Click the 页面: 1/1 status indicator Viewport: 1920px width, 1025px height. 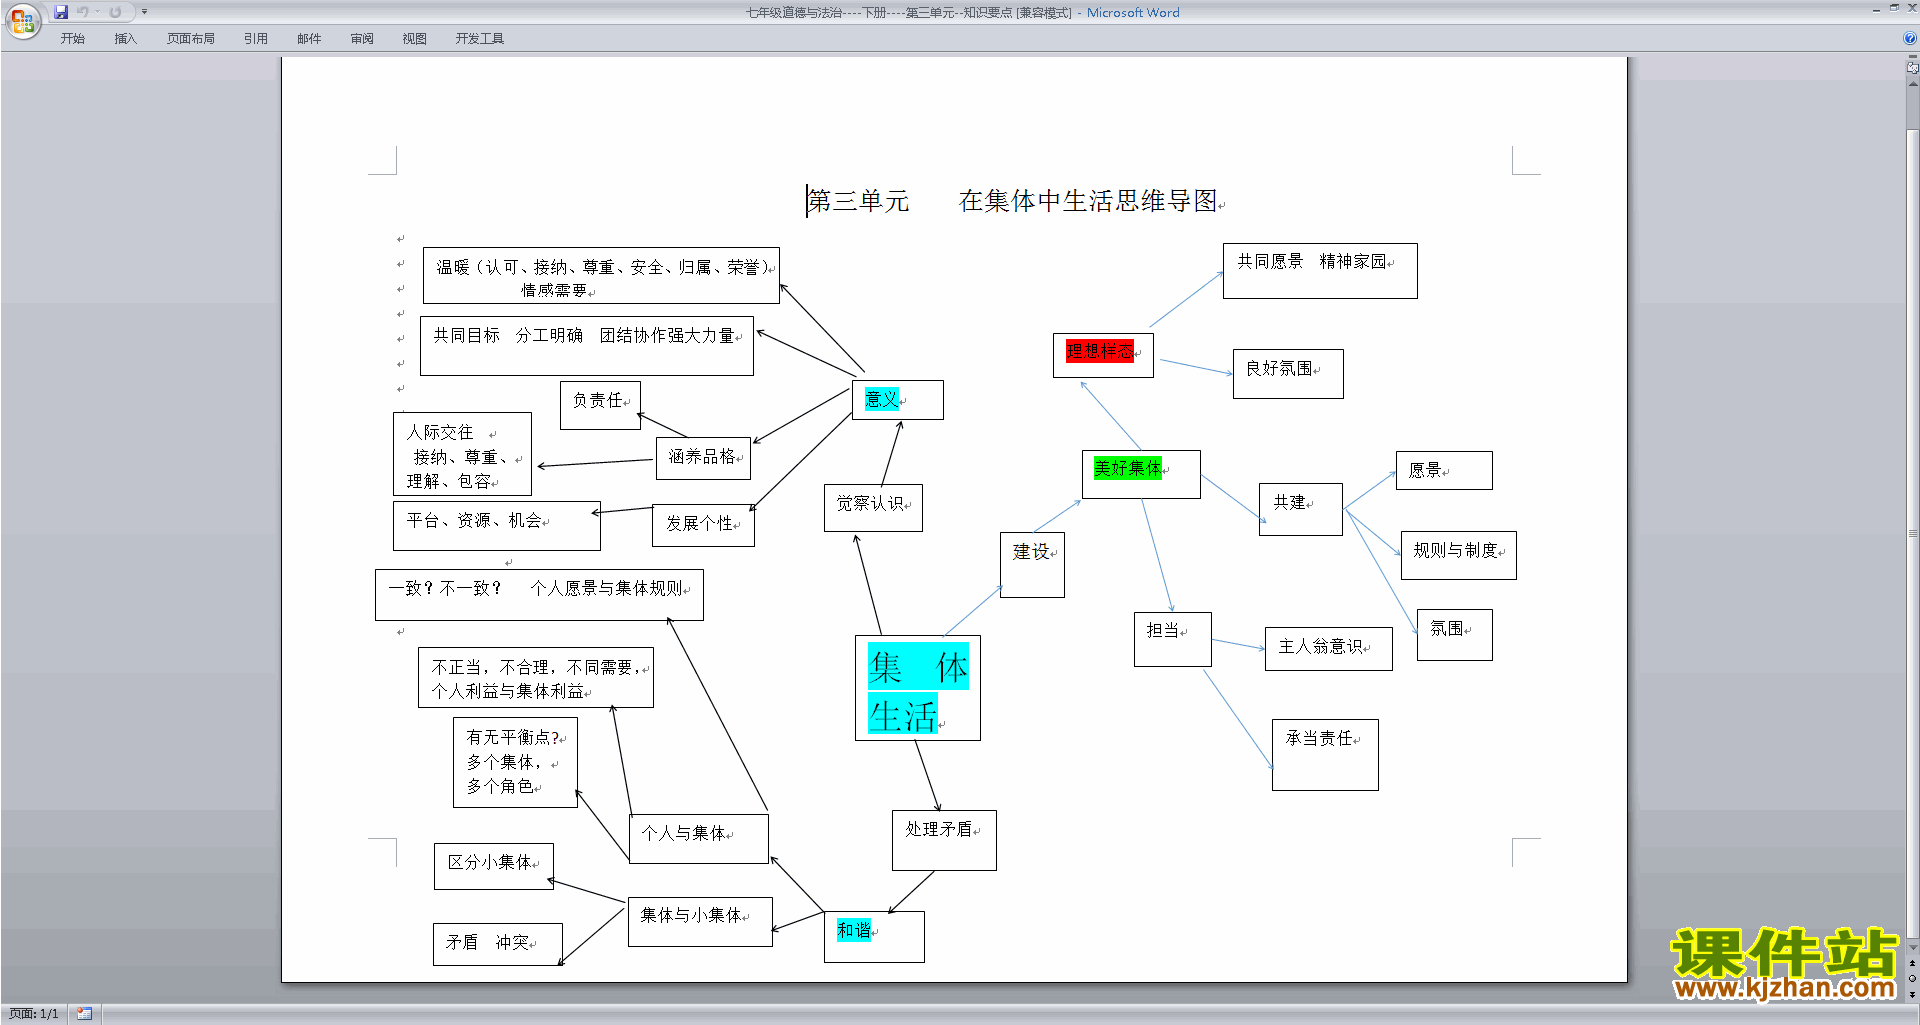(34, 1013)
